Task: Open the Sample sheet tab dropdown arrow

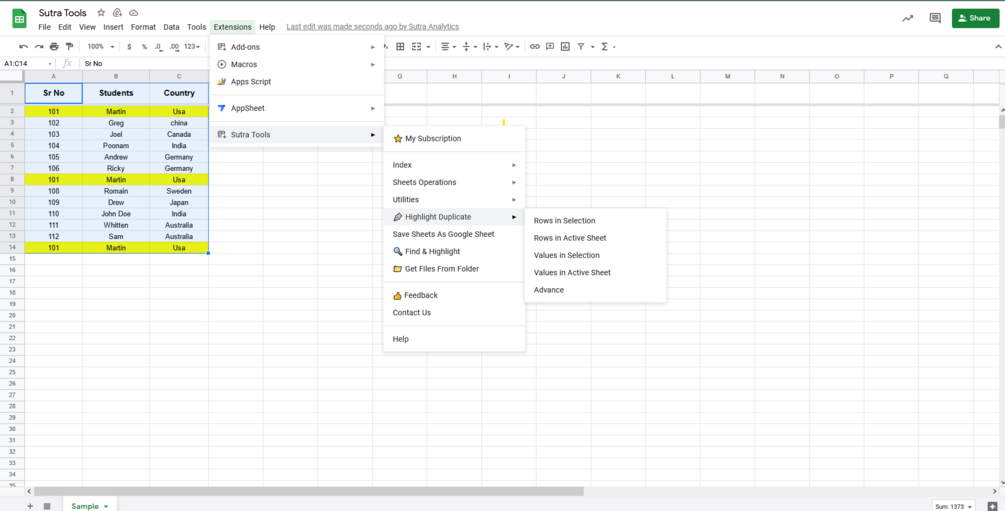Action: [106, 507]
